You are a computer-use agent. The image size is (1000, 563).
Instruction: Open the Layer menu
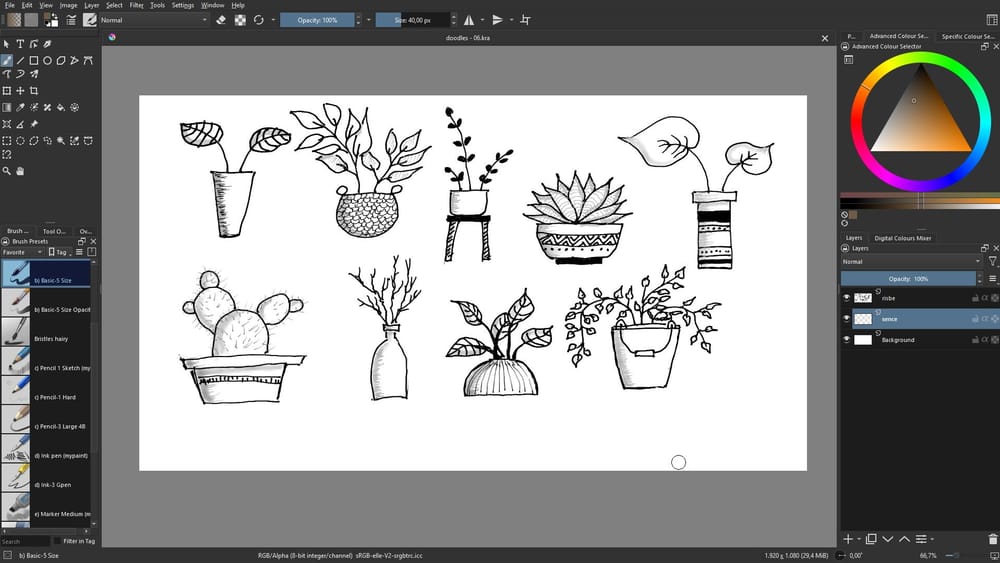pyautogui.click(x=91, y=5)
